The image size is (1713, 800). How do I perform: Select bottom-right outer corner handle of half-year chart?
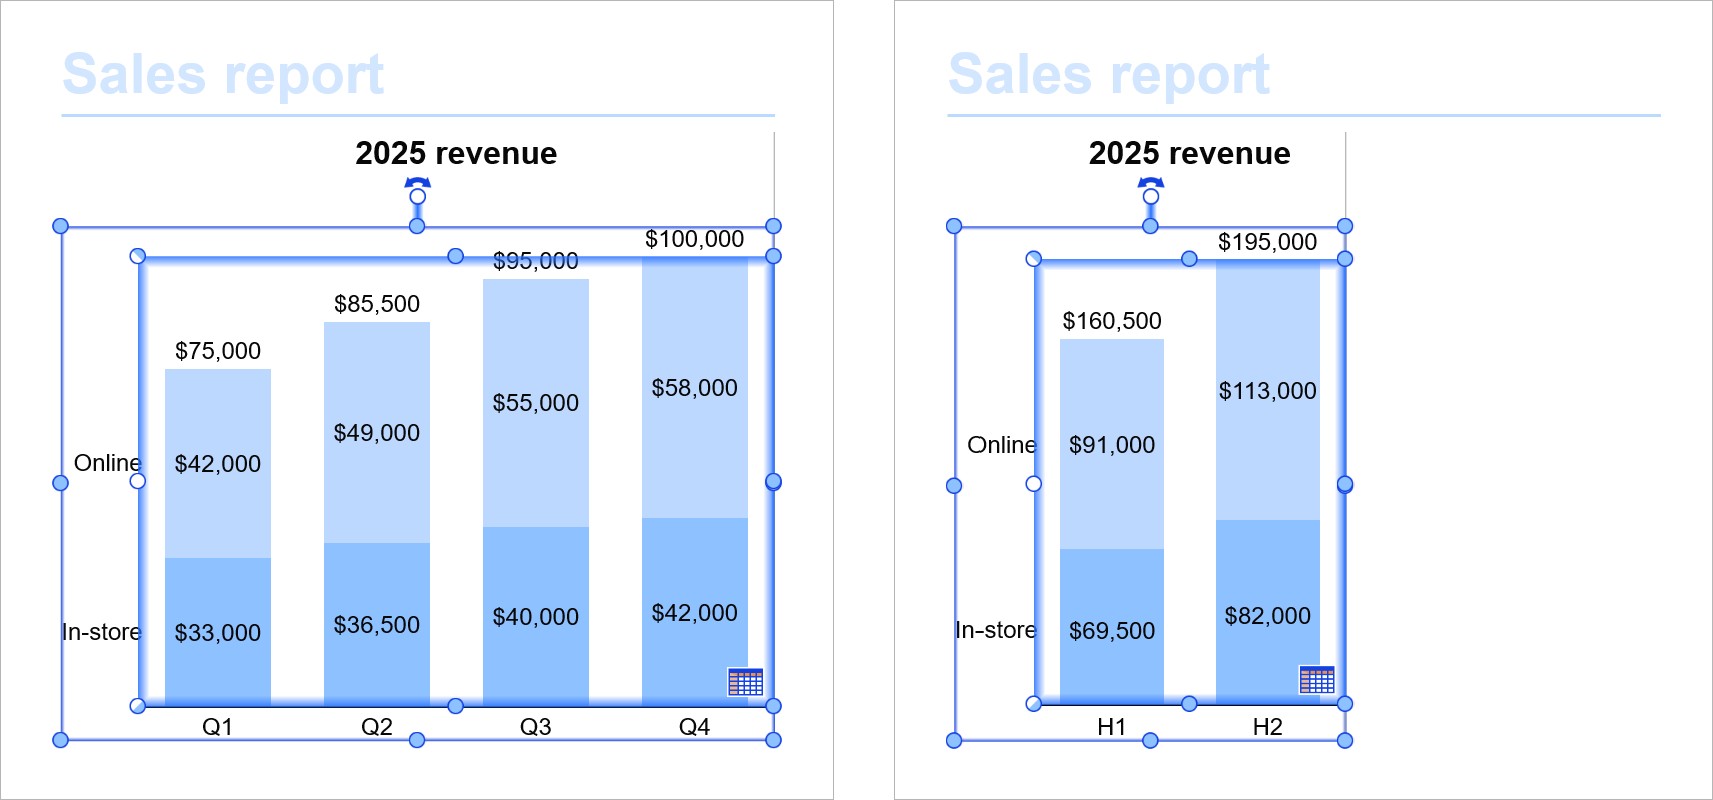(1344, 740)
